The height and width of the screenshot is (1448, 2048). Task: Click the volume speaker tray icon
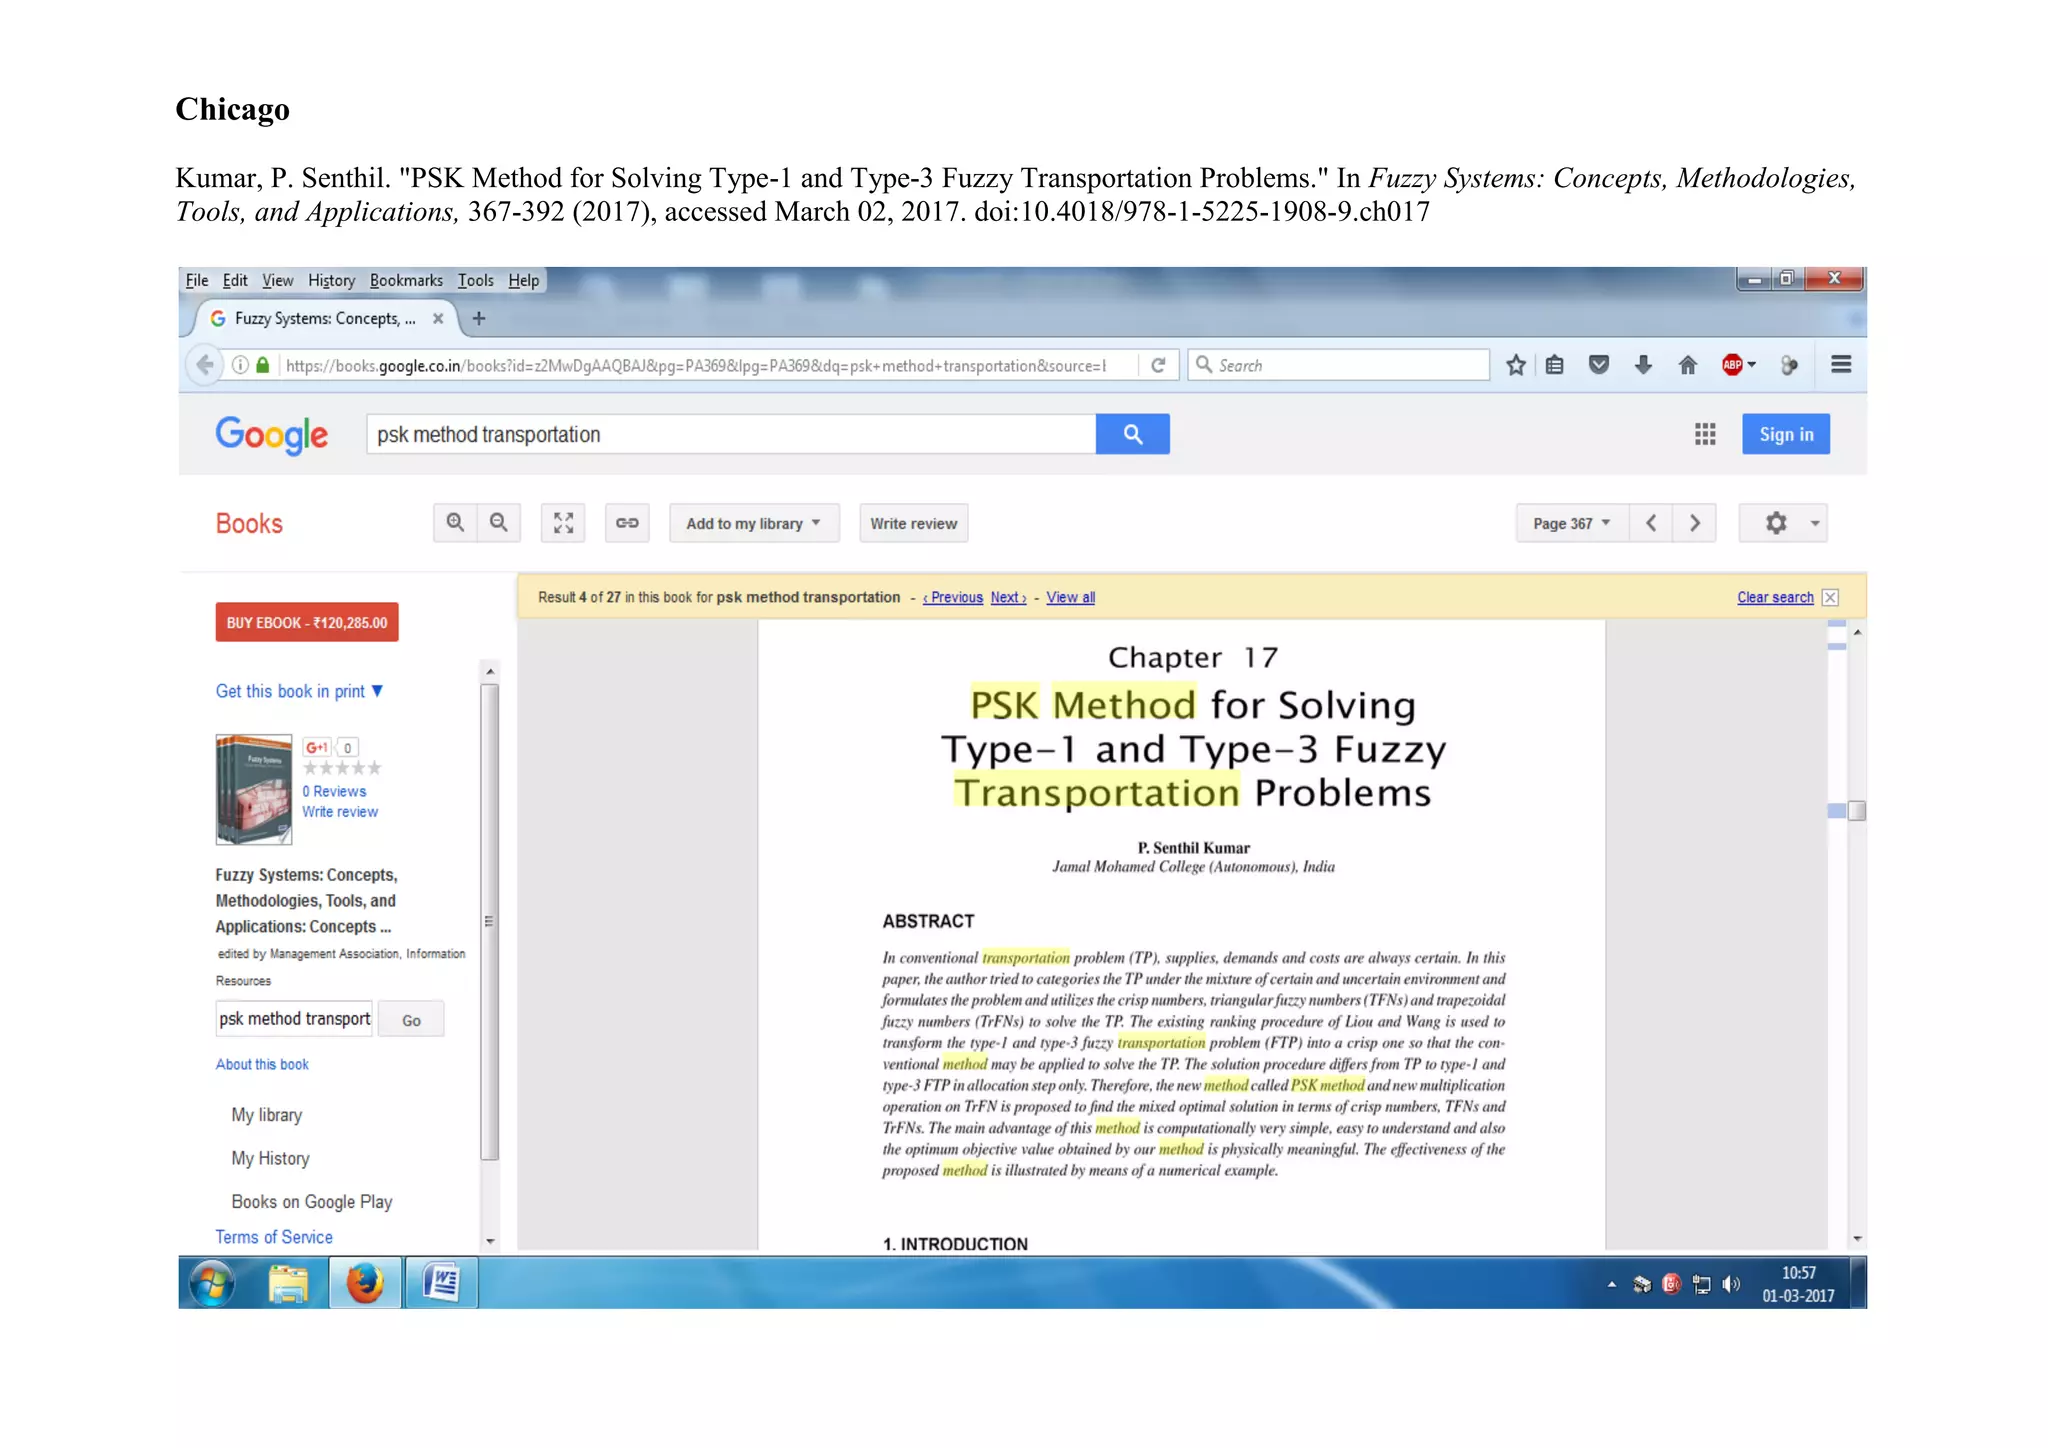click(x=1731, y=1284)
